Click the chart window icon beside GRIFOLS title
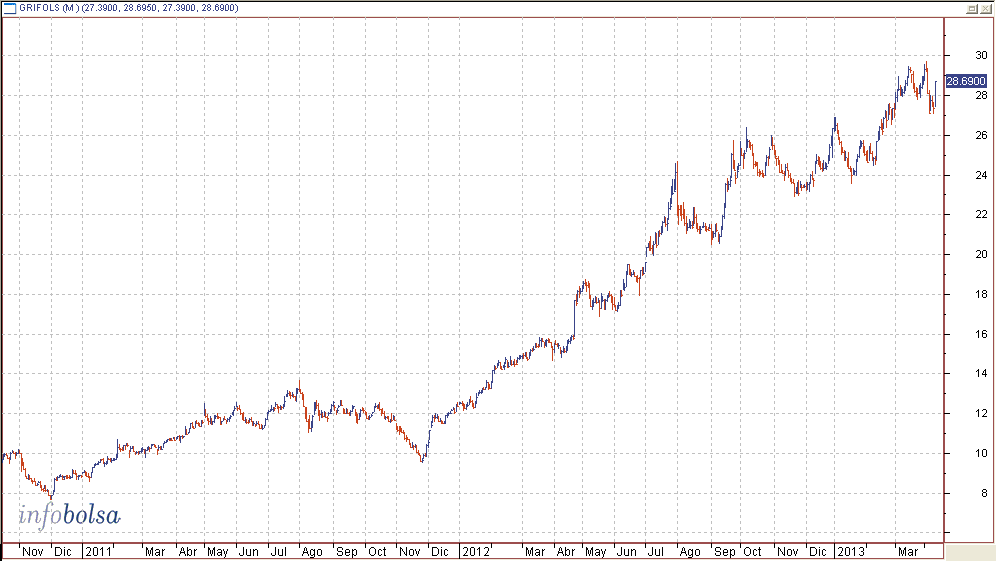 (10, 8)
